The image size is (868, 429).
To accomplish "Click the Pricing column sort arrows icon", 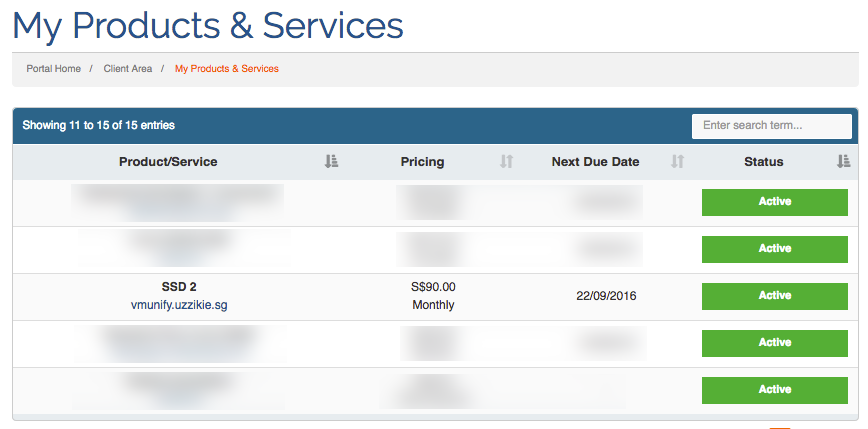I will pos(507,162).
